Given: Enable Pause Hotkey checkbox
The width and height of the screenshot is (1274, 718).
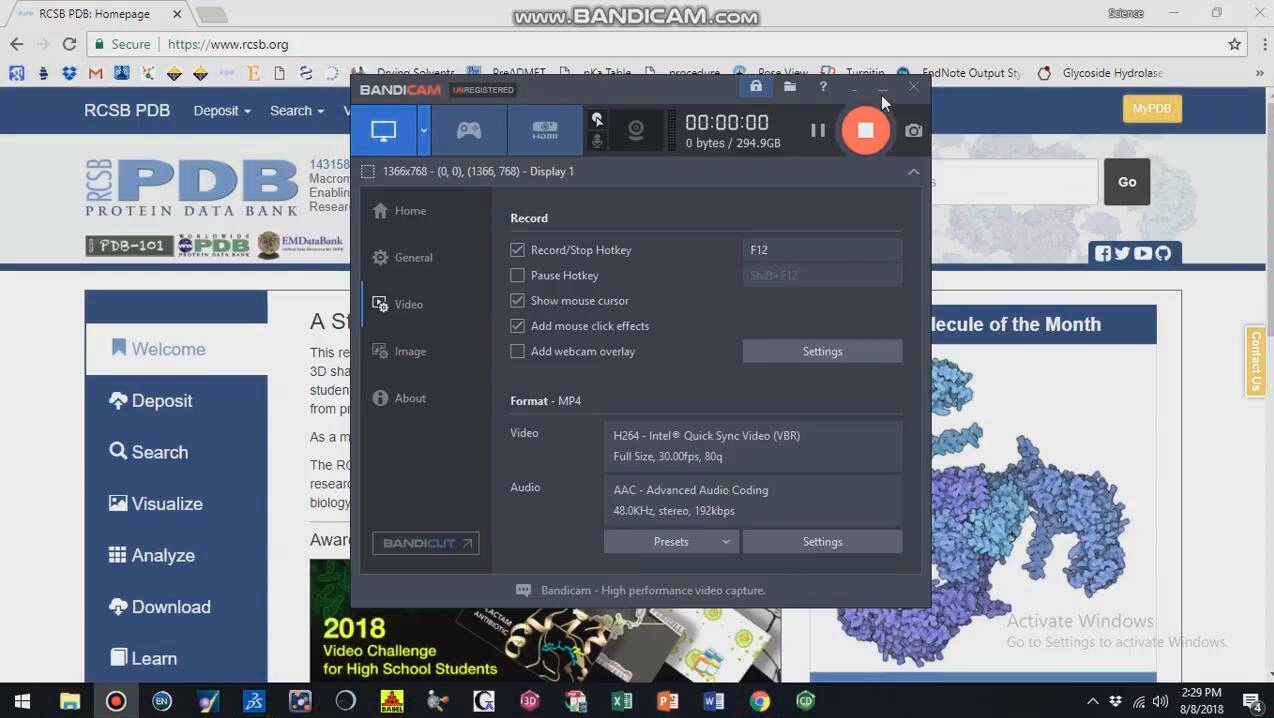Looking at the screenshot, I should (x=517, y=275).
